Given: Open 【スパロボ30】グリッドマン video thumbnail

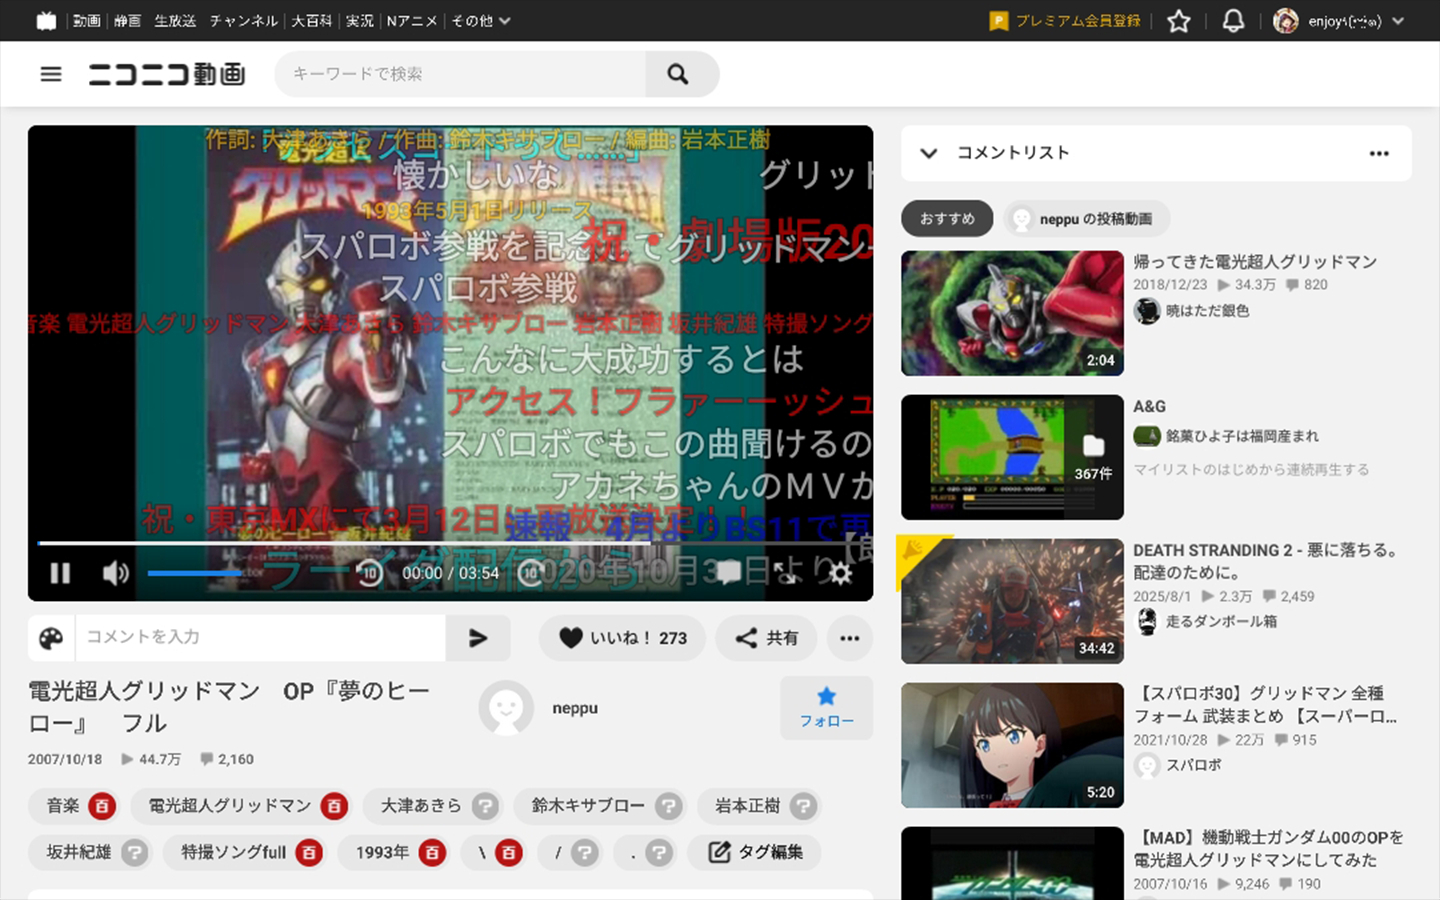Looking at the screenshot, I should coord(1012,745).
